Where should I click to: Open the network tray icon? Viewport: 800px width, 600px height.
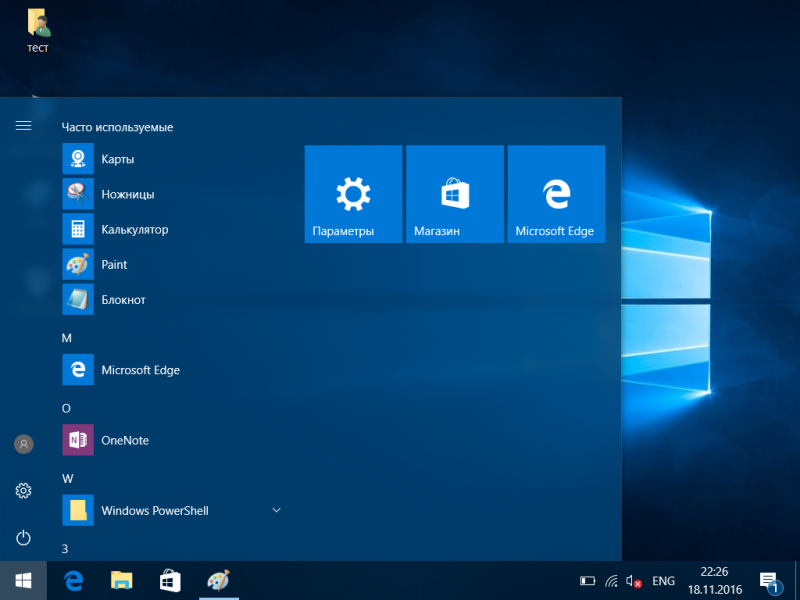(x=611, y=581)
